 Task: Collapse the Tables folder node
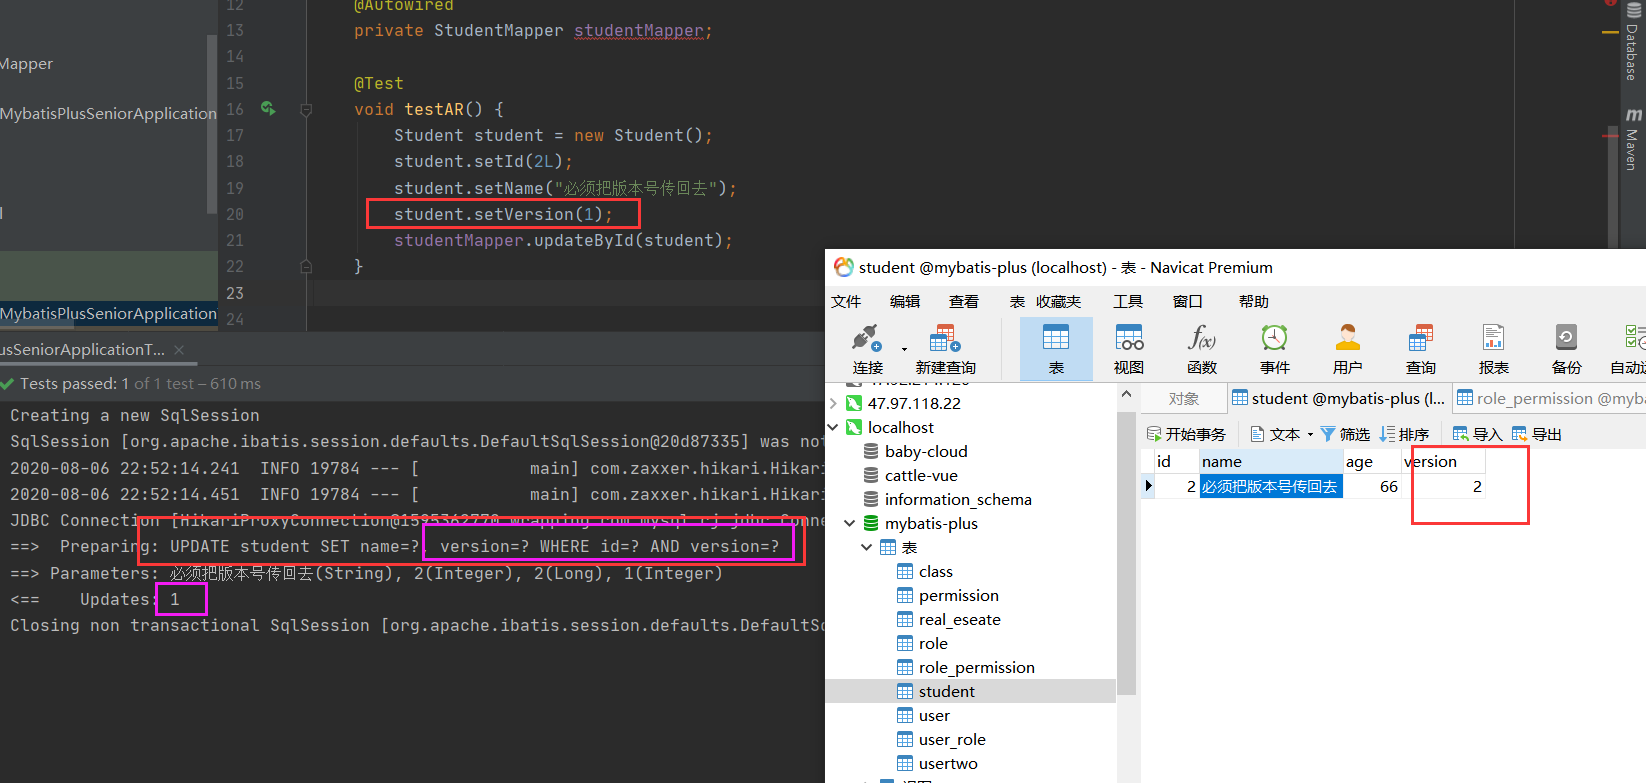point(867,548)
